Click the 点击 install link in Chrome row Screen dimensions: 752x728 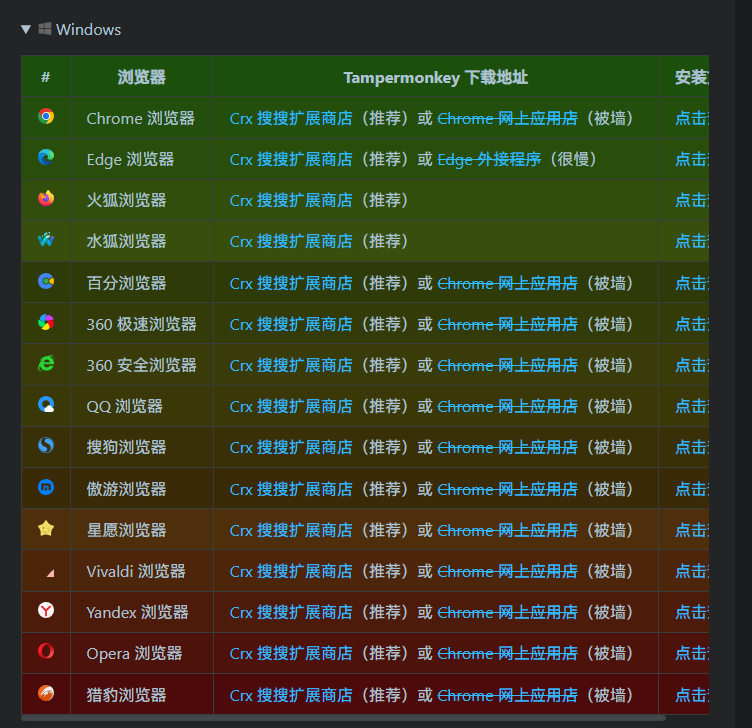pos(692,118)
